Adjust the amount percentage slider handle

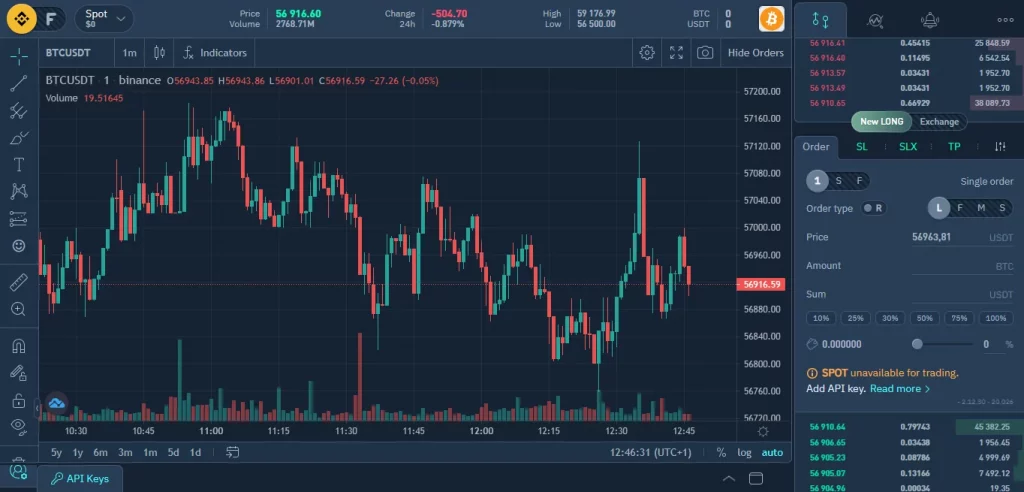918,344
